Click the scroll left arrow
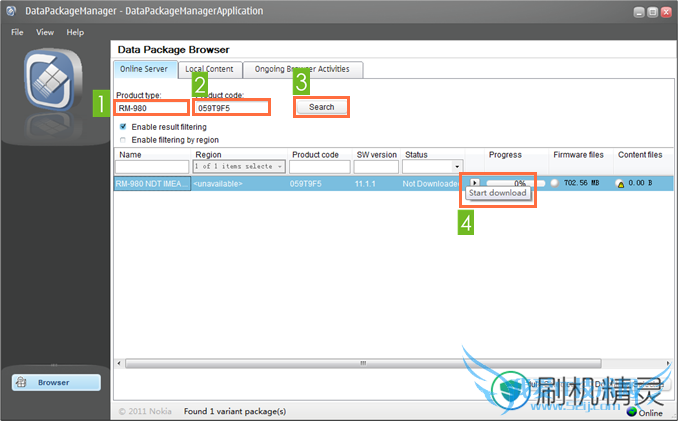 coord(119,363)
